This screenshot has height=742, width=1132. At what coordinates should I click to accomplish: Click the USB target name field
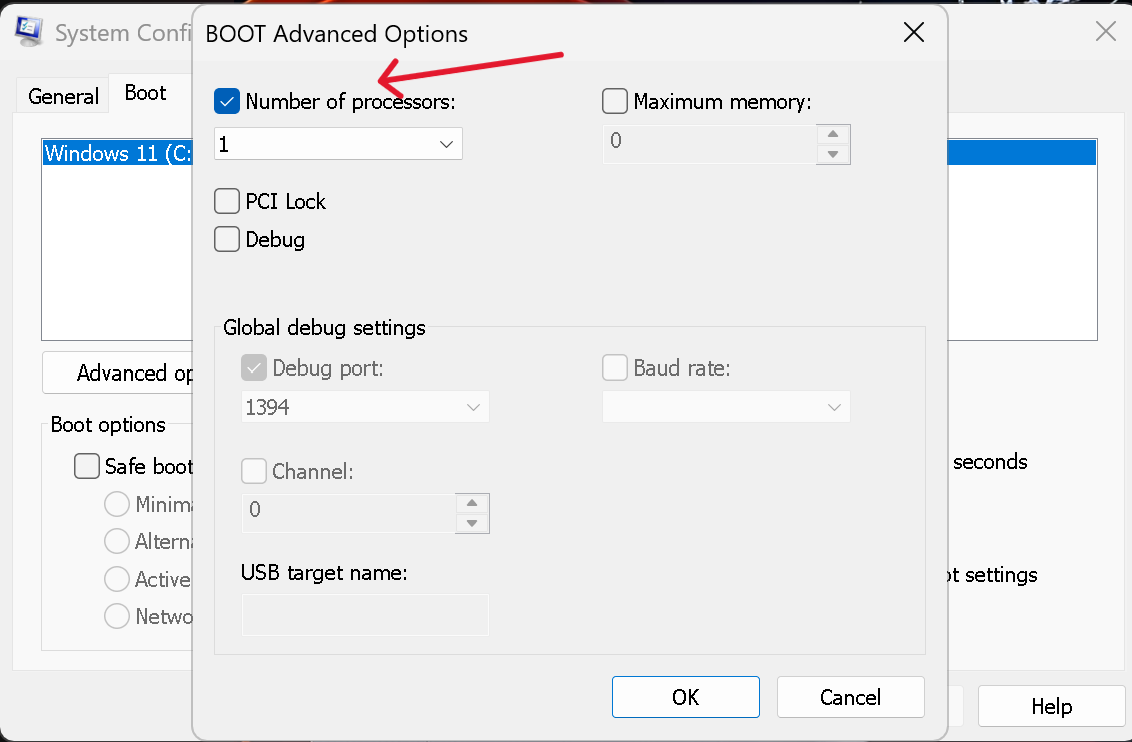coord(365,615)
